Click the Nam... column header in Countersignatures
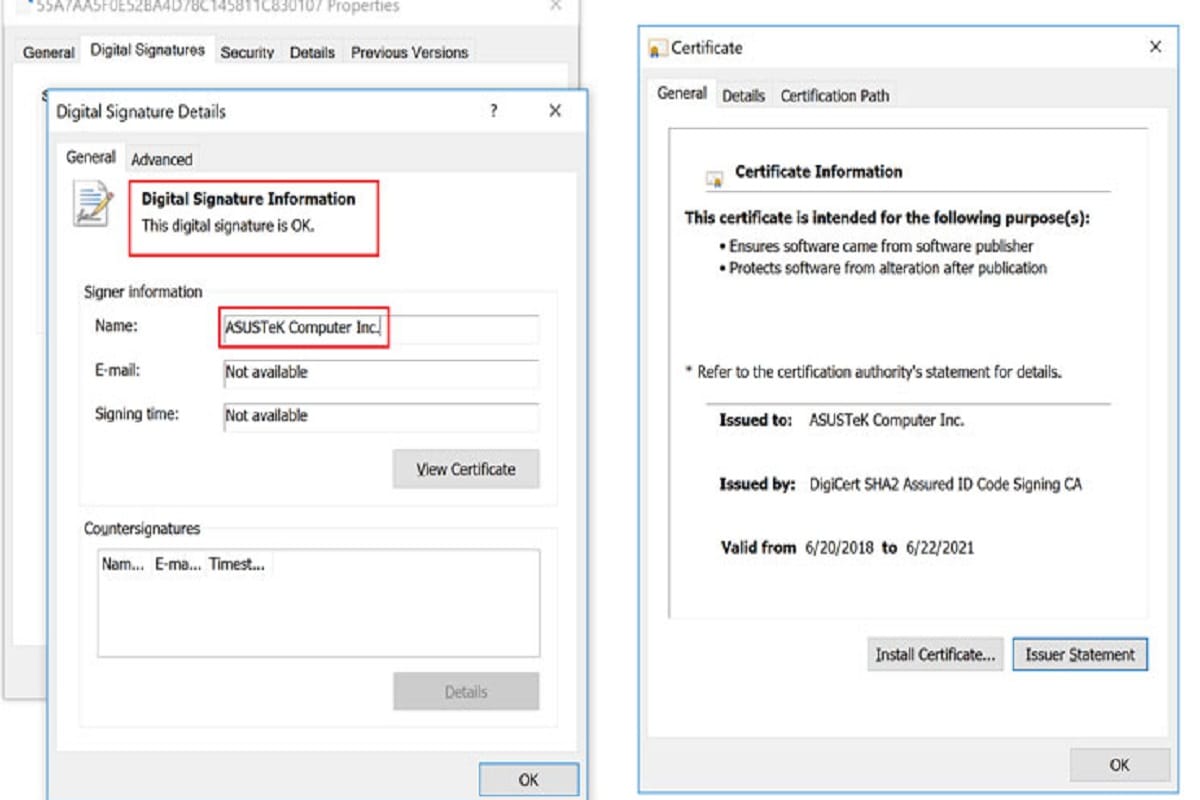1200x800 pixels. pyautogui.click(x=123, y=564)
